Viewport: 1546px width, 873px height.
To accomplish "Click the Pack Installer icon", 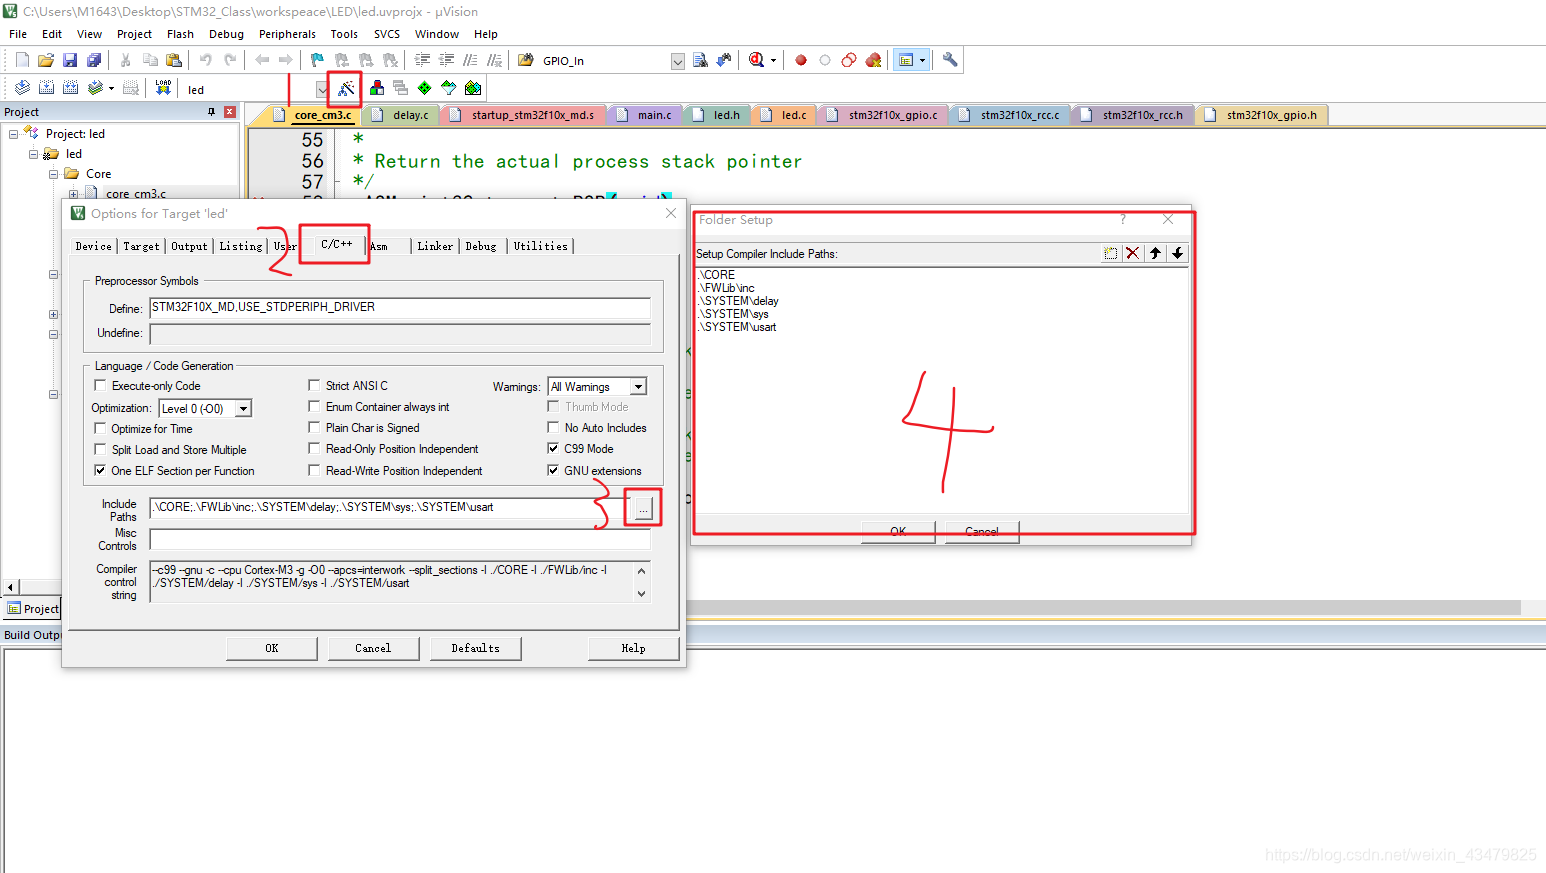I will click(473, 88).
